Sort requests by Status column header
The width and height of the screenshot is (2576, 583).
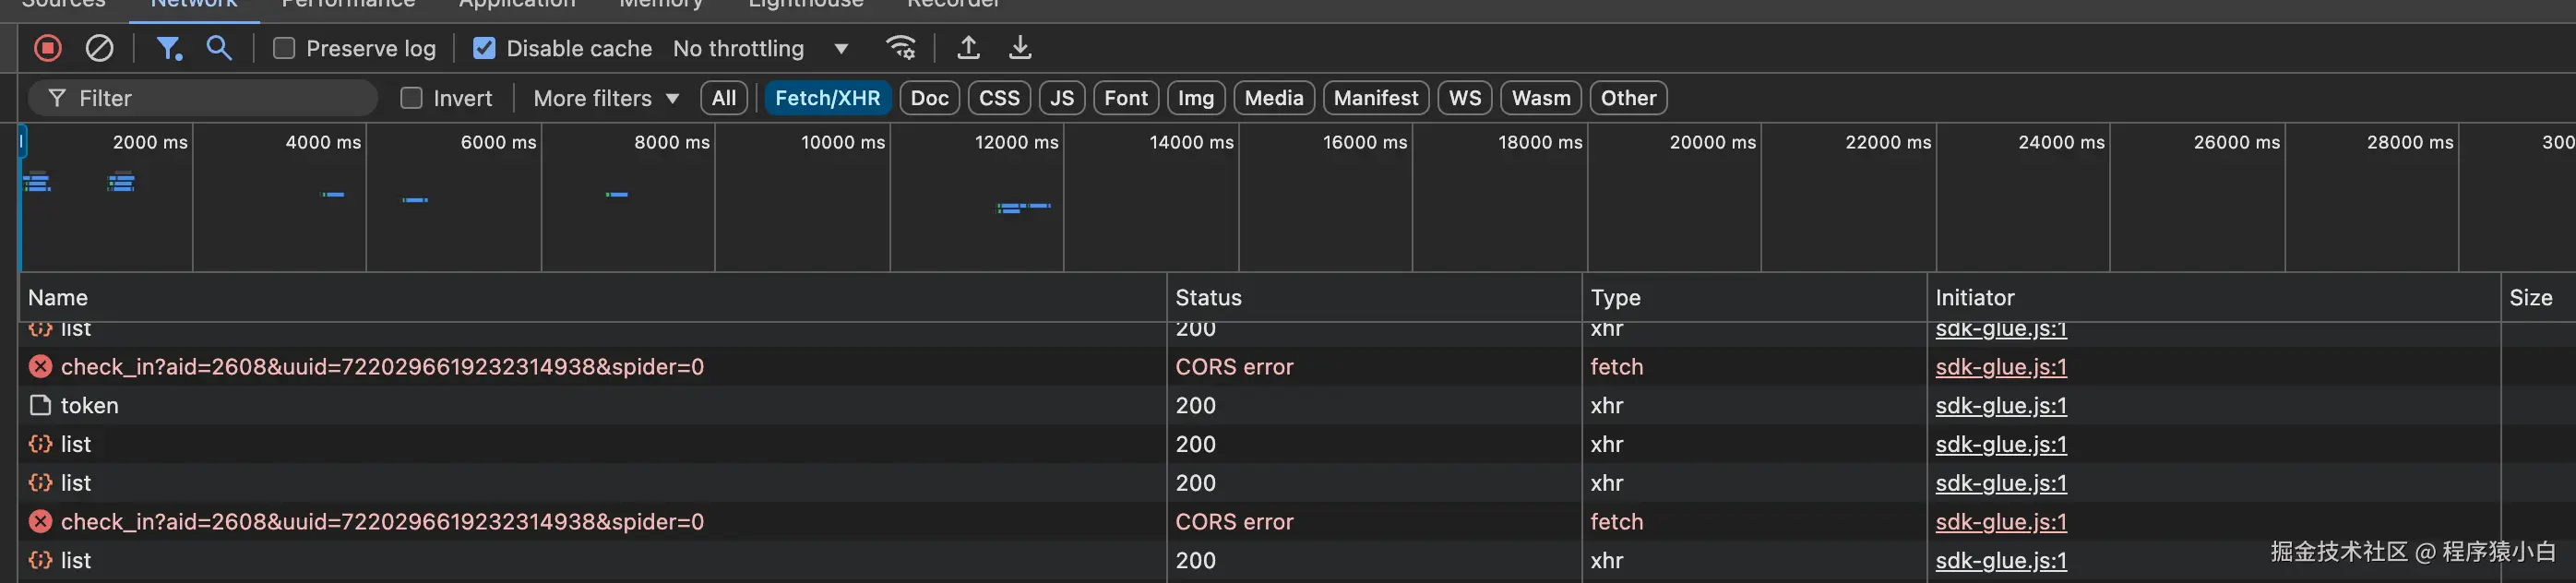coord(1208,297)
